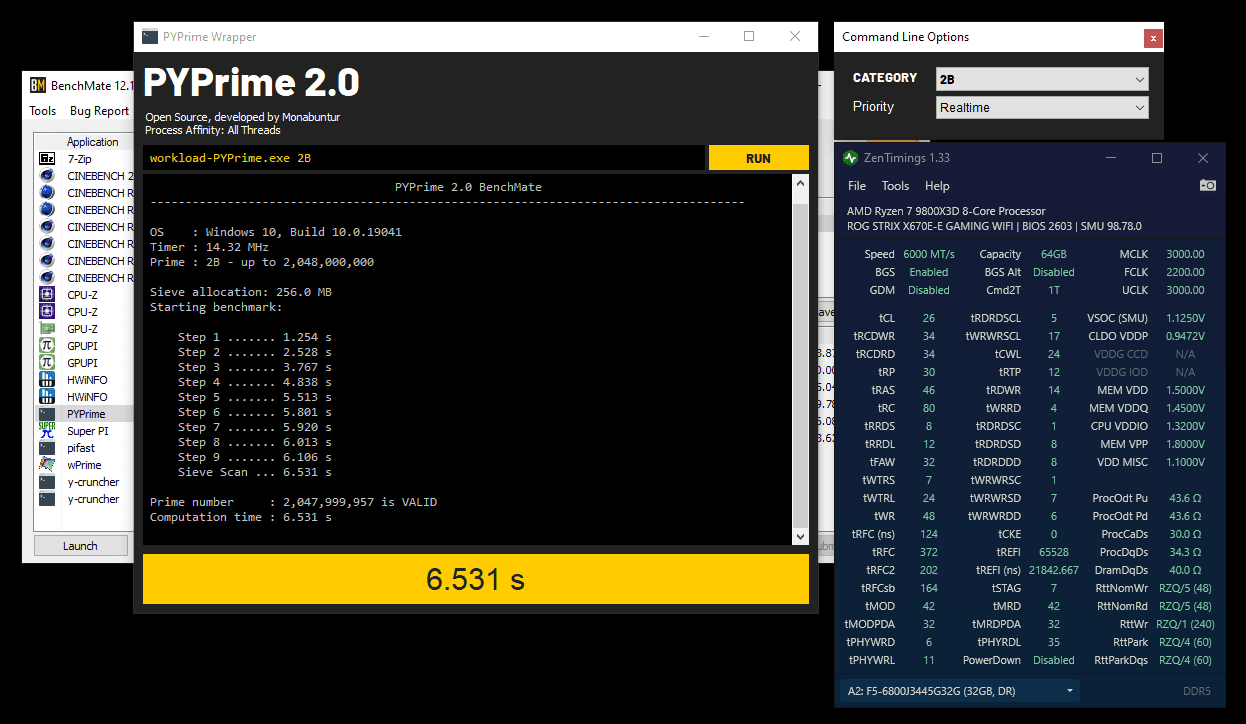Select the Super PI row label in BenchMate
1246x724 pixels.
(x=88, y=431)
